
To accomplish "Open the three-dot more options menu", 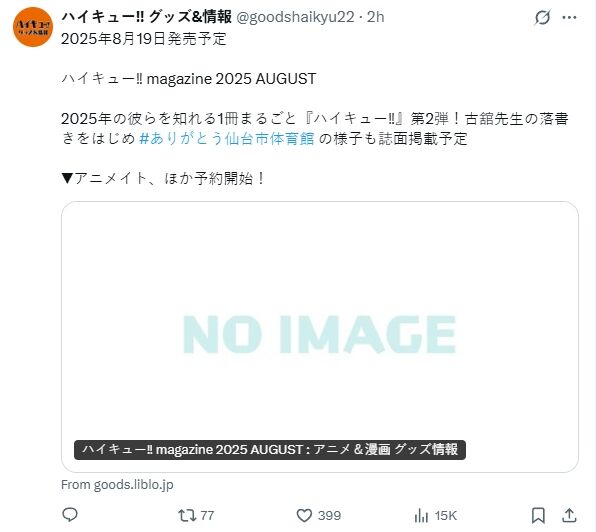I will [569, 17].
